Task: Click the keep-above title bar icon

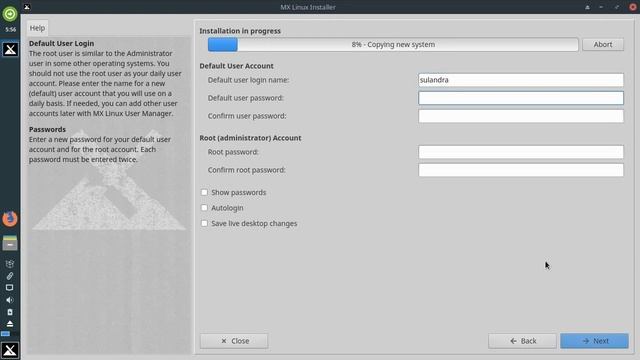Action: point(587,7)
